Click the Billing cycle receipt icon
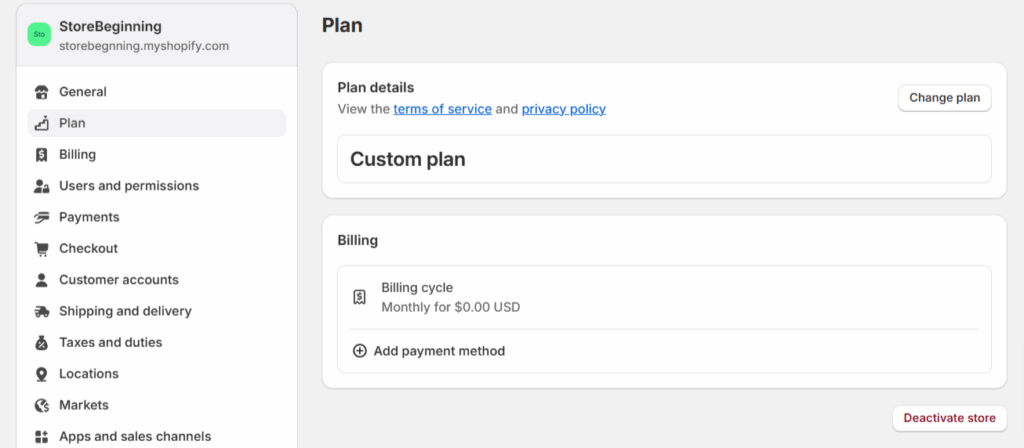This screenshot has width=1024, height=448. (360, 297)
